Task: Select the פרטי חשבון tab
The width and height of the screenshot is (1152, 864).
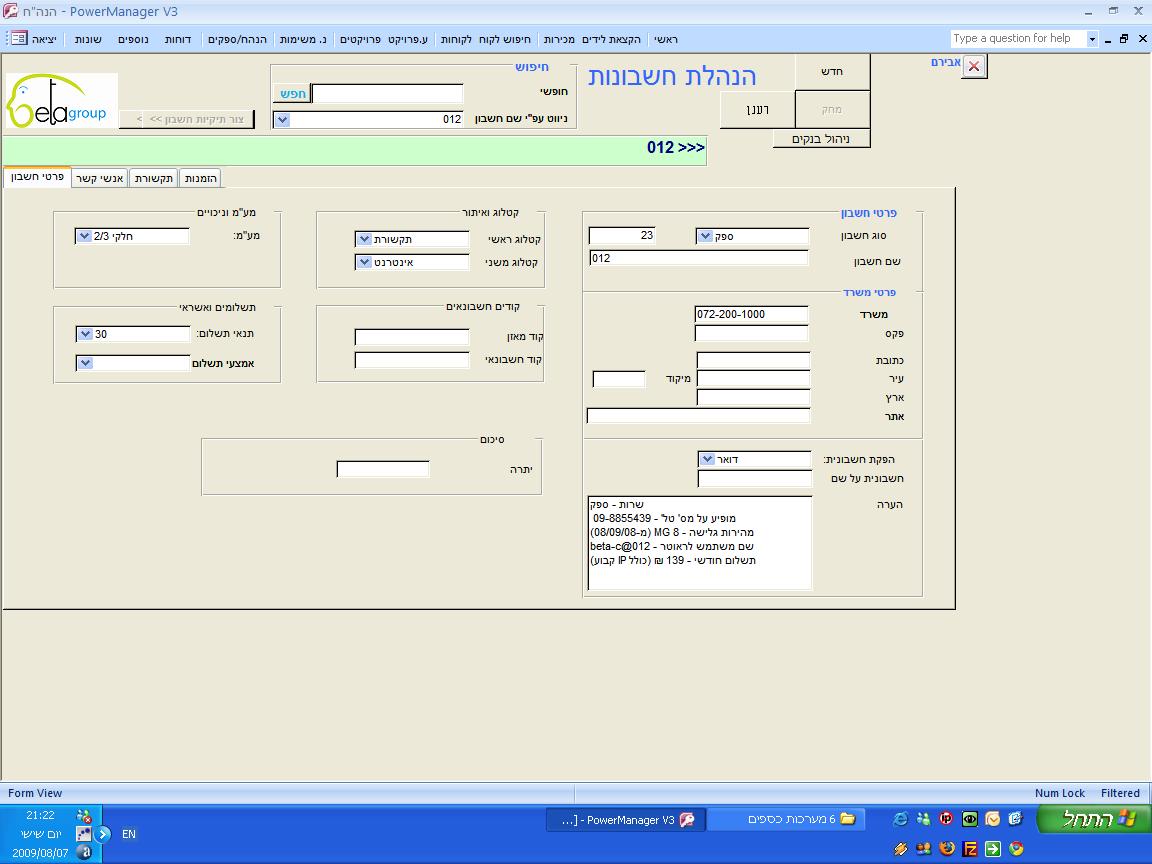Action: click(x=37, y=176)
